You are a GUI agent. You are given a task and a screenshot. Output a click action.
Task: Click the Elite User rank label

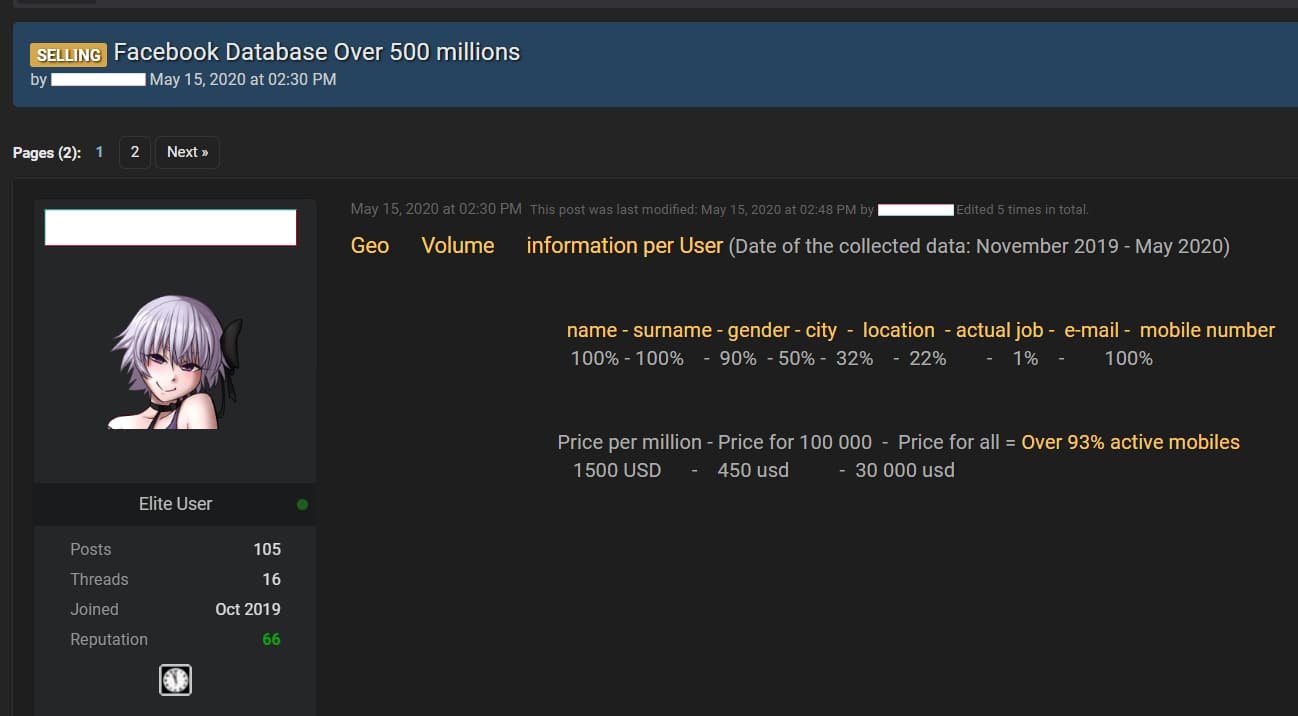click(175, 504)
